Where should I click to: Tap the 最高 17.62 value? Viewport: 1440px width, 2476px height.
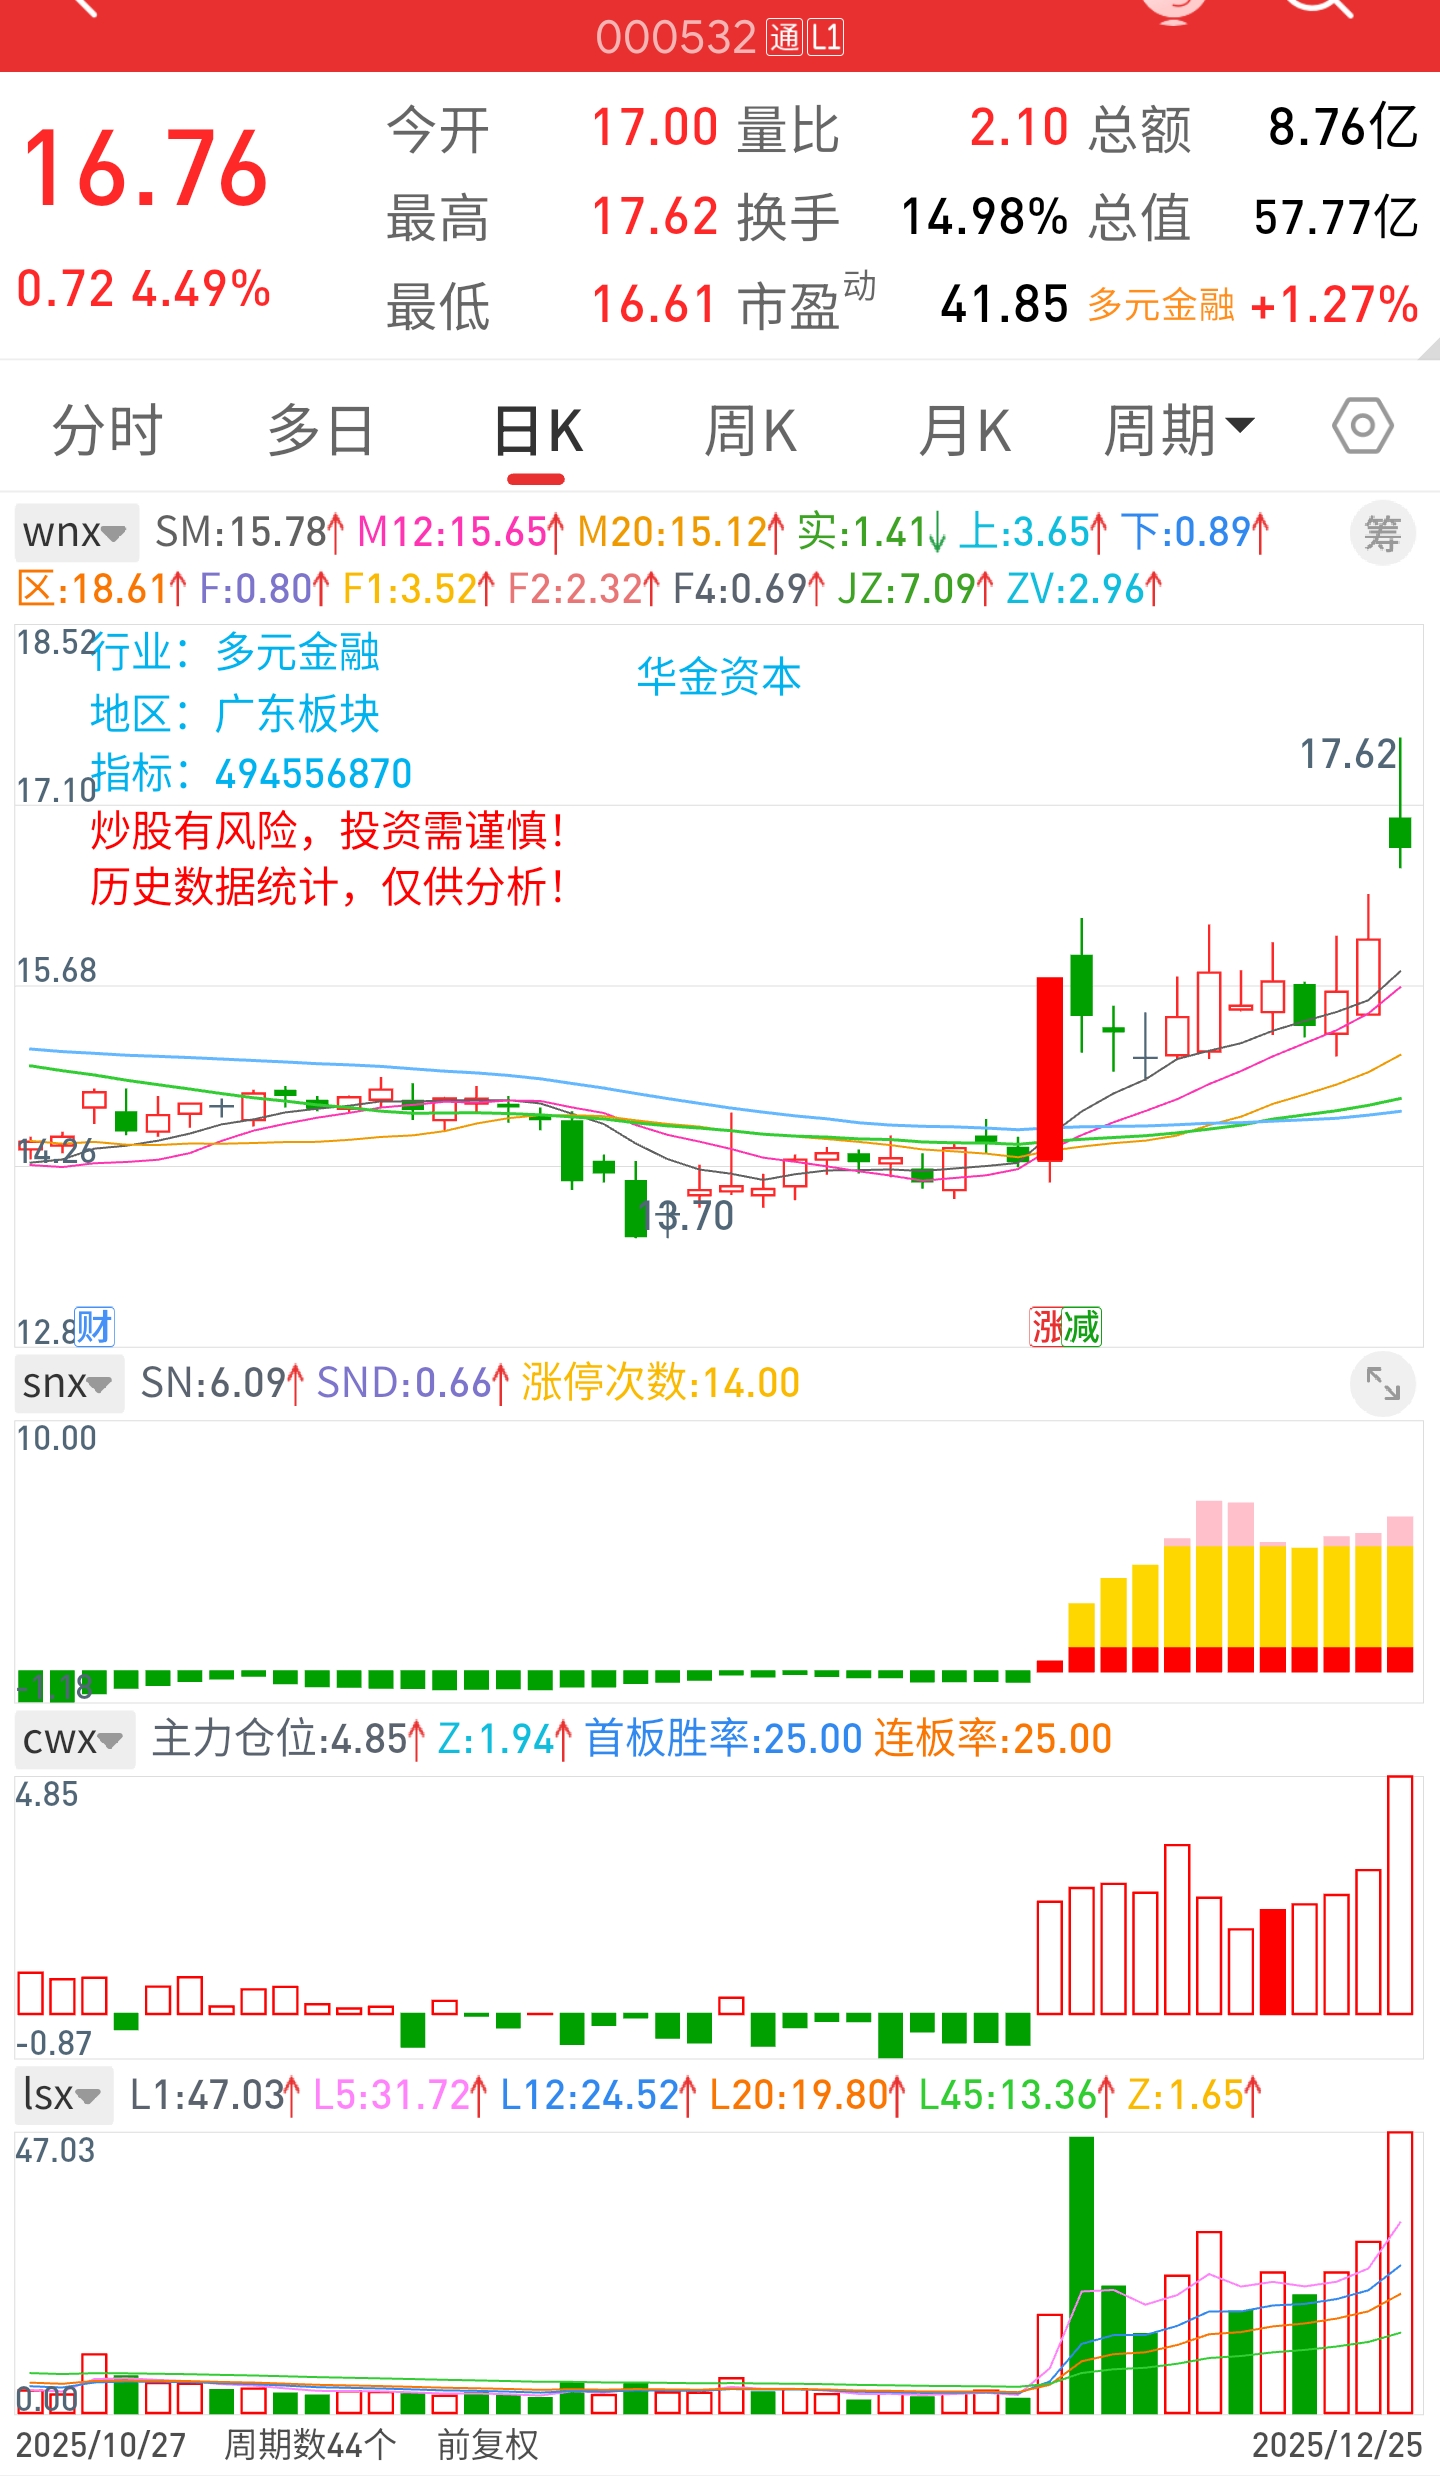655,217
